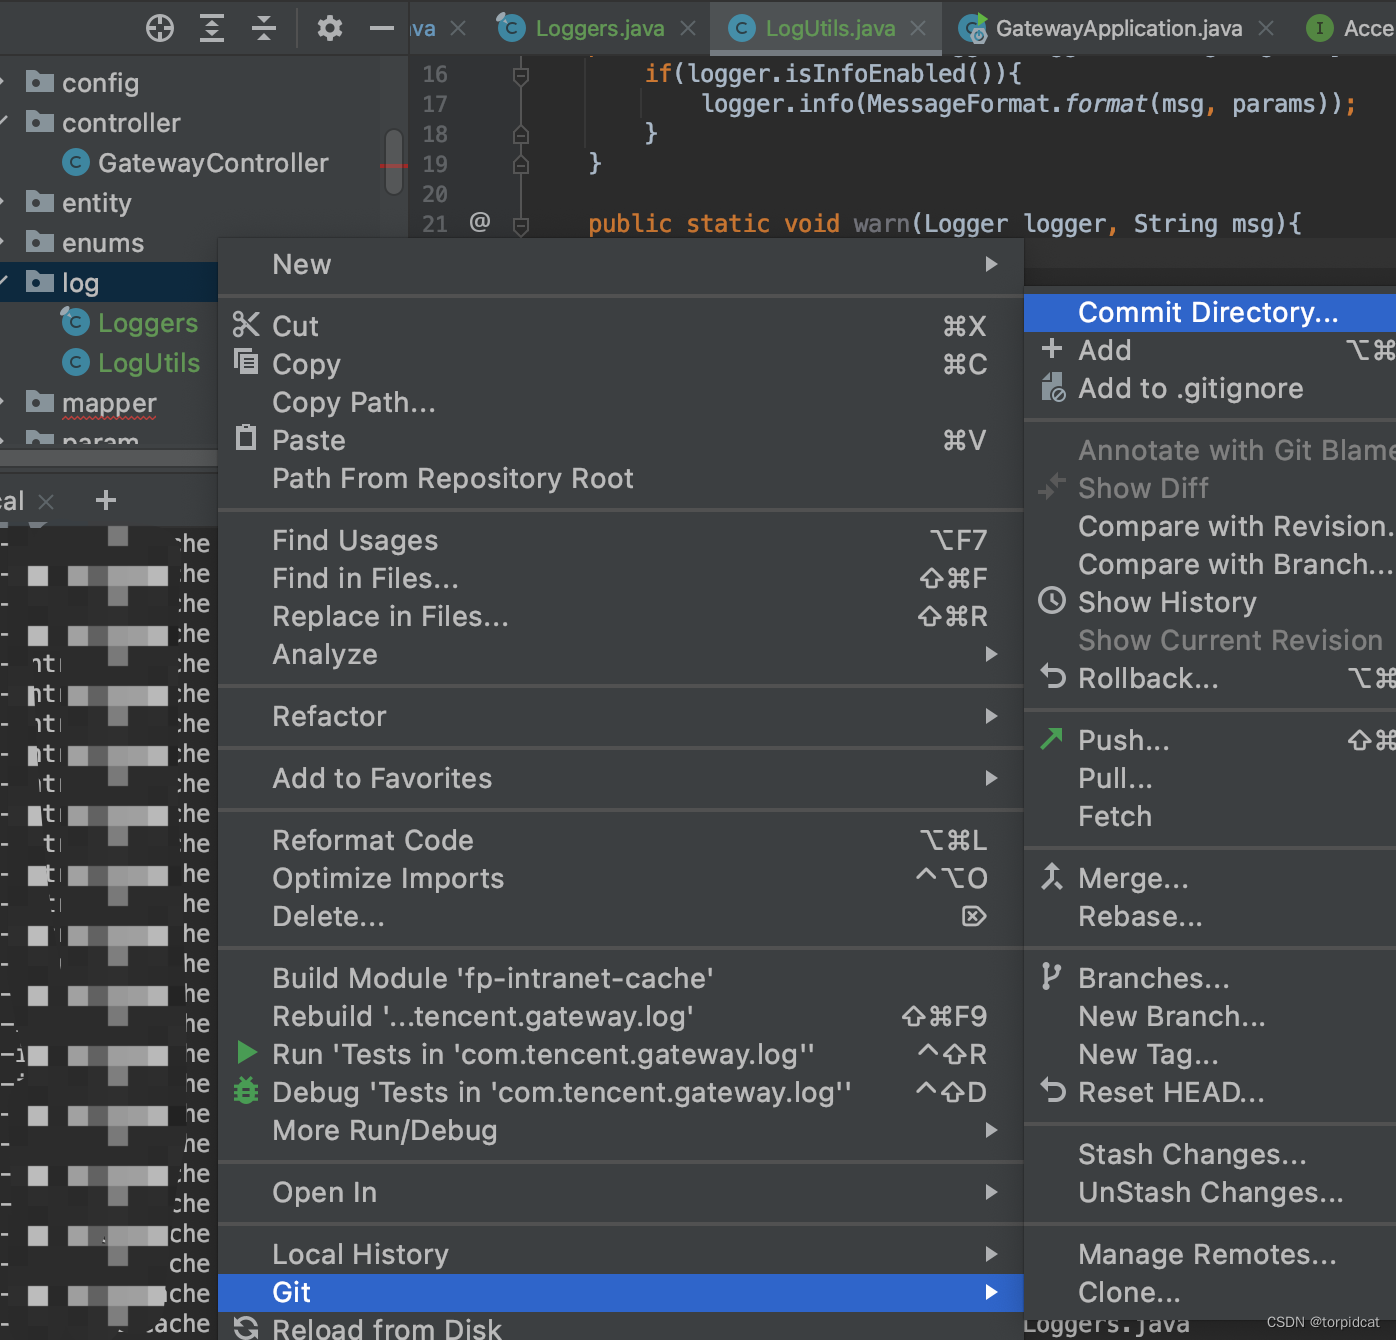Open project view settings via gear icon
This screenshot has width=1396, height=1340.
click(328, 28)
